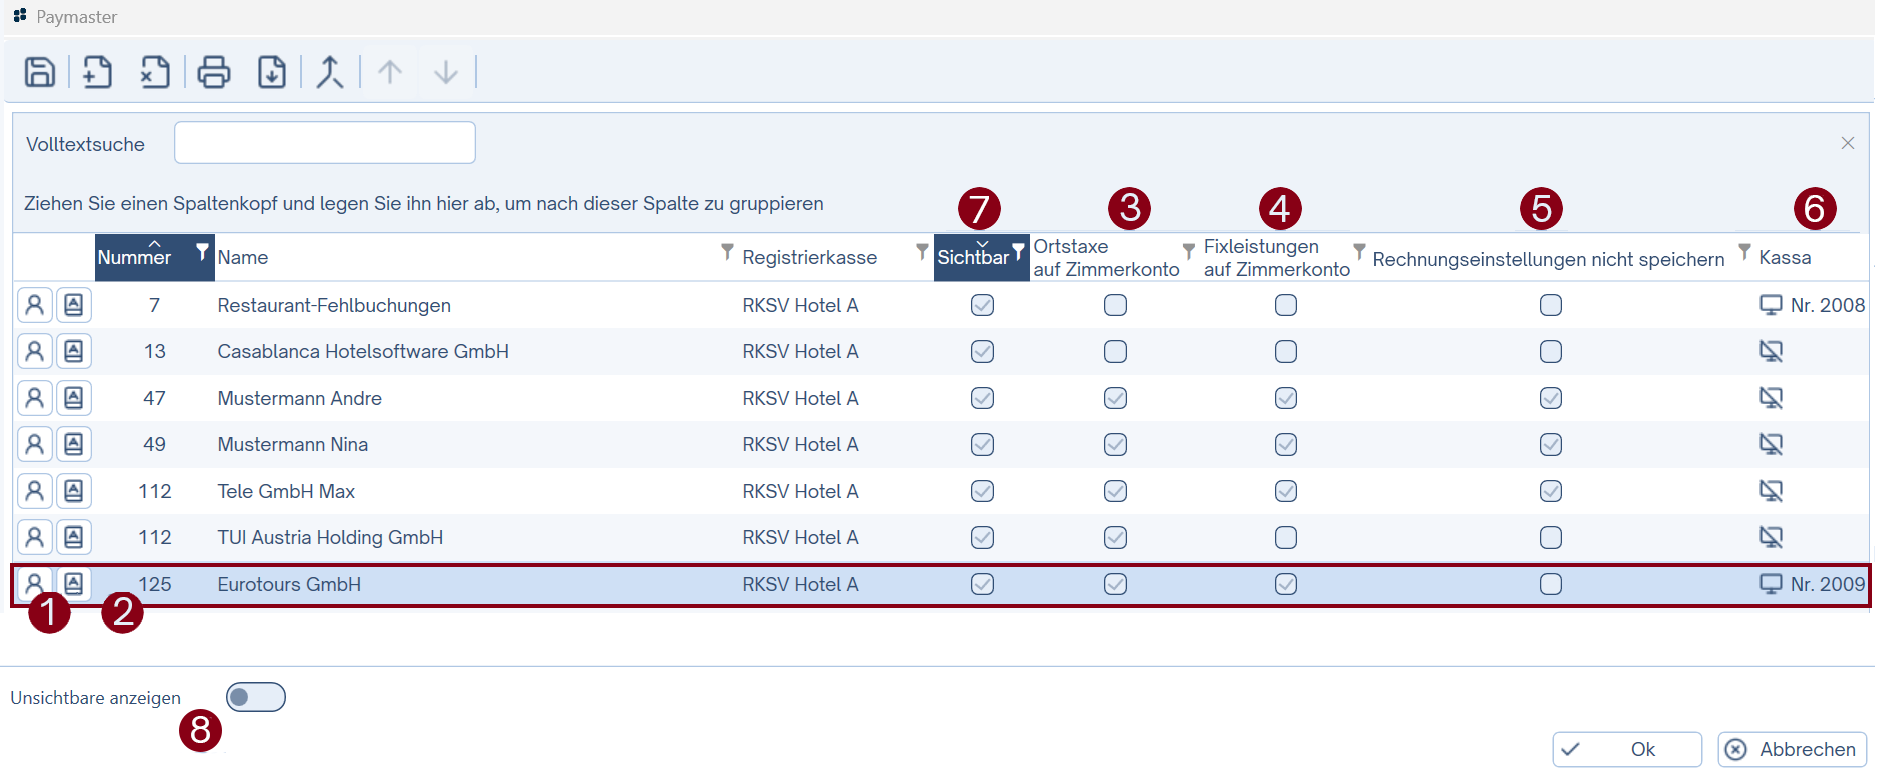1884x775 pixels.
Task: Click the Rechnungseinstellungen nicht speichern column header
Action: click(1548, 259)
